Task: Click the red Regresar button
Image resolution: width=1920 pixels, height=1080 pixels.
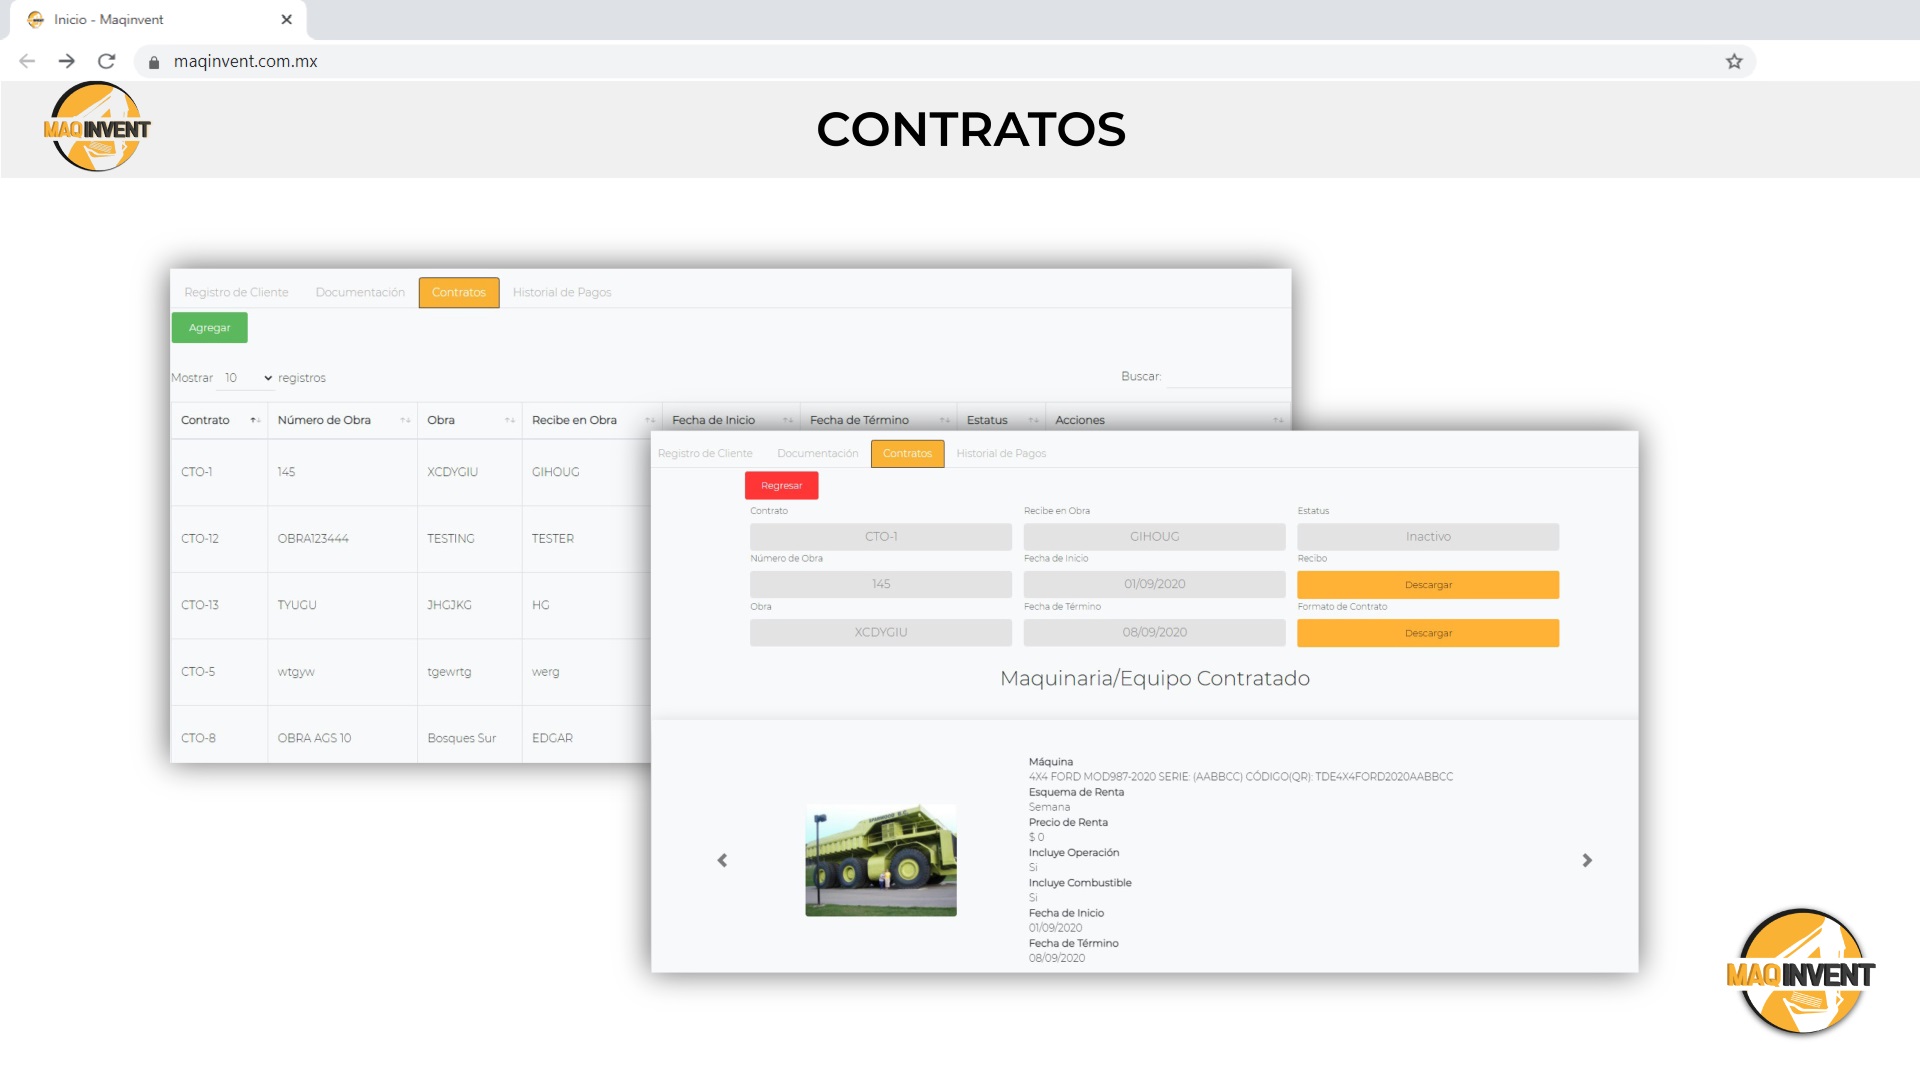Action: [781, 486]
